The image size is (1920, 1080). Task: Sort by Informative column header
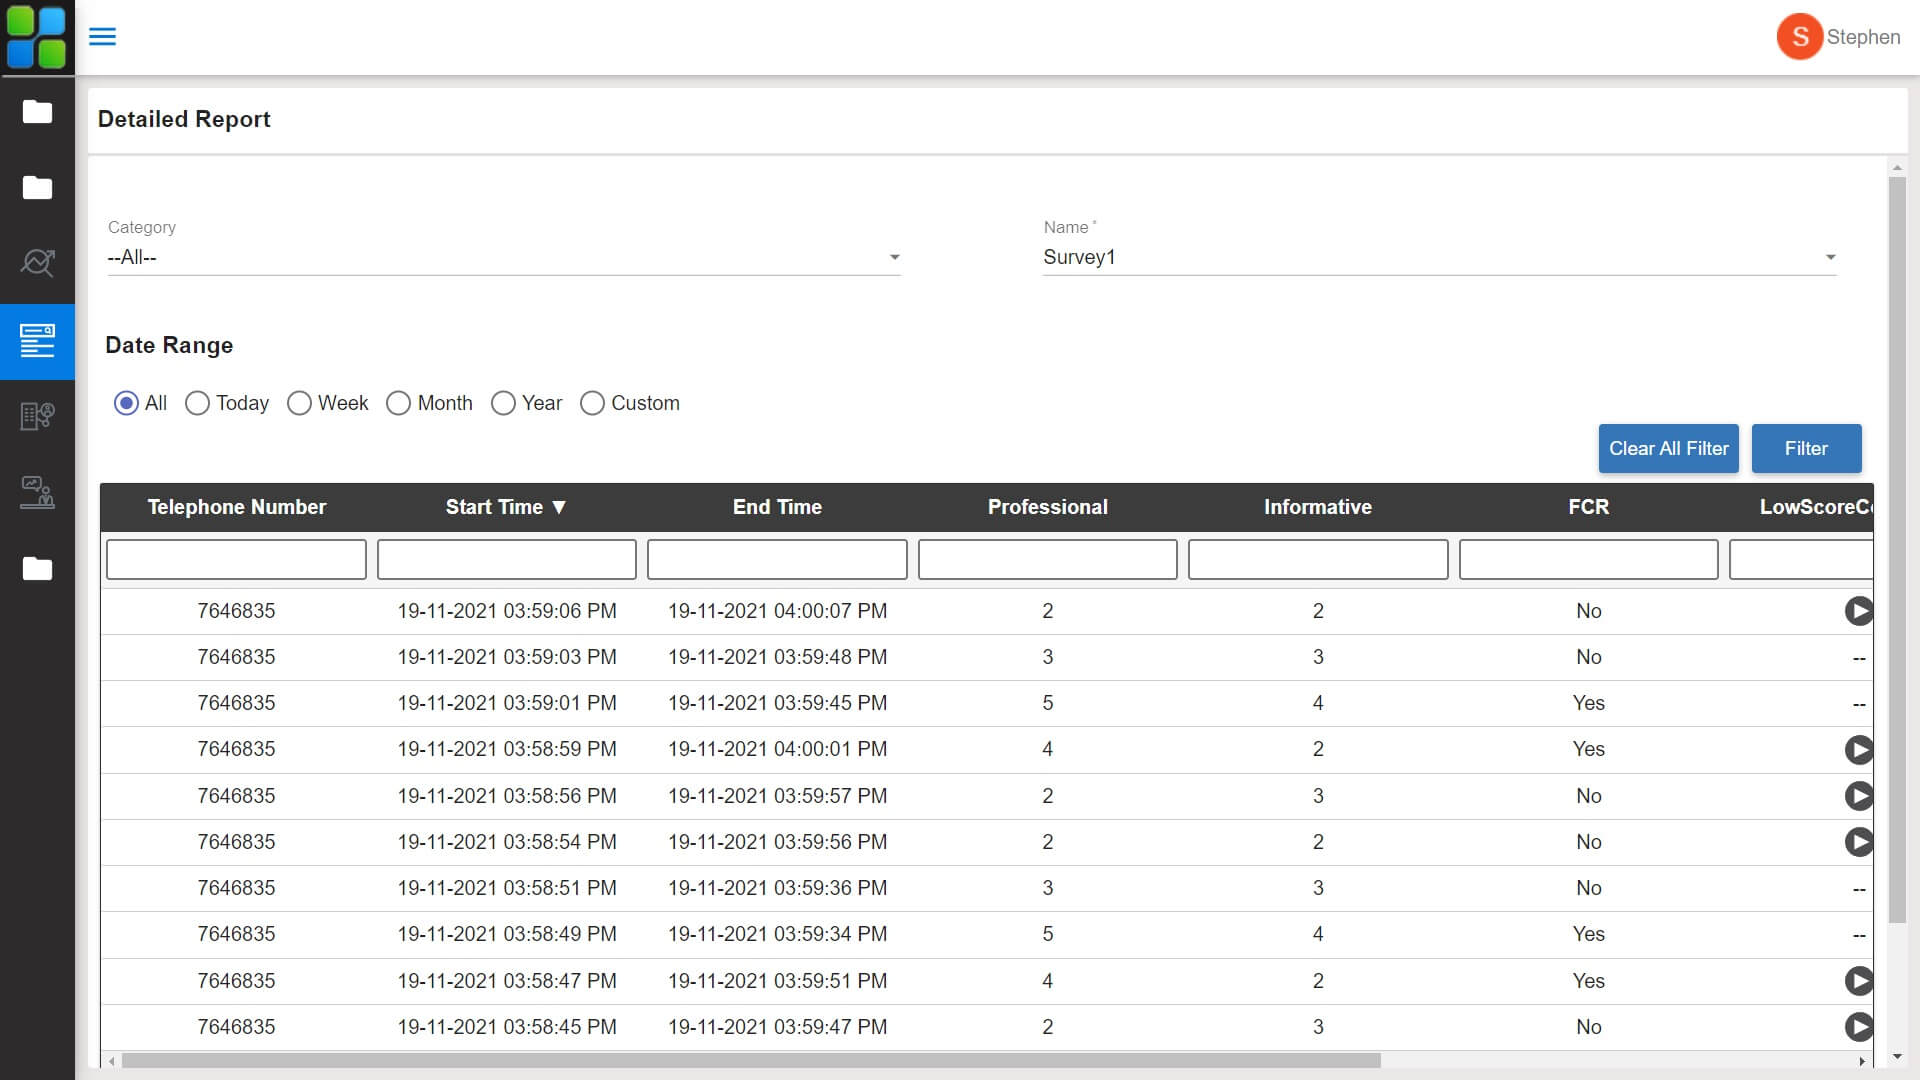tap(1317, 507)
